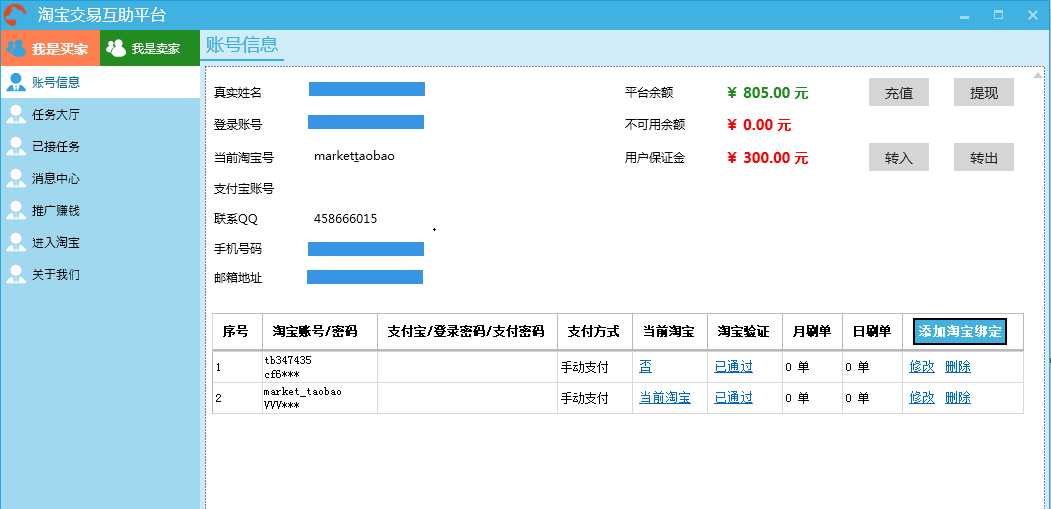Click the buyer icon beside 我是买家
Image resolution: width=1051 pixels, height=509 pixels.
point(15,48)
